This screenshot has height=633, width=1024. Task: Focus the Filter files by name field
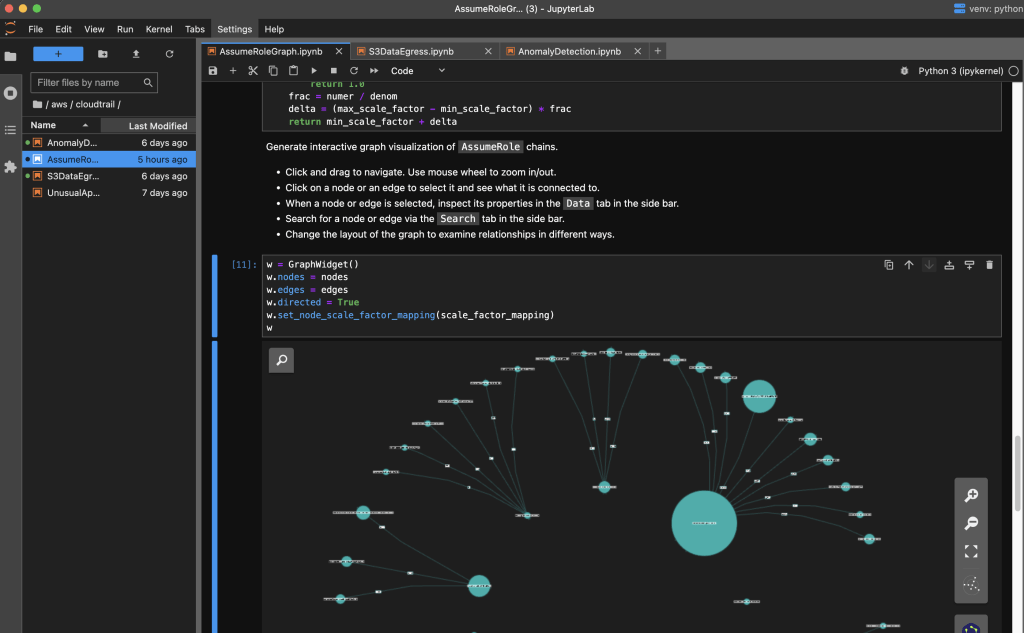[94, 82]
